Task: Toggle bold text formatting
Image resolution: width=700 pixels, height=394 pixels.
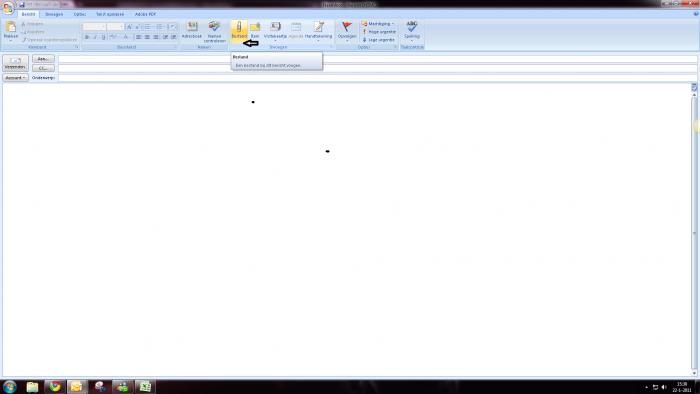Action: 87,37
